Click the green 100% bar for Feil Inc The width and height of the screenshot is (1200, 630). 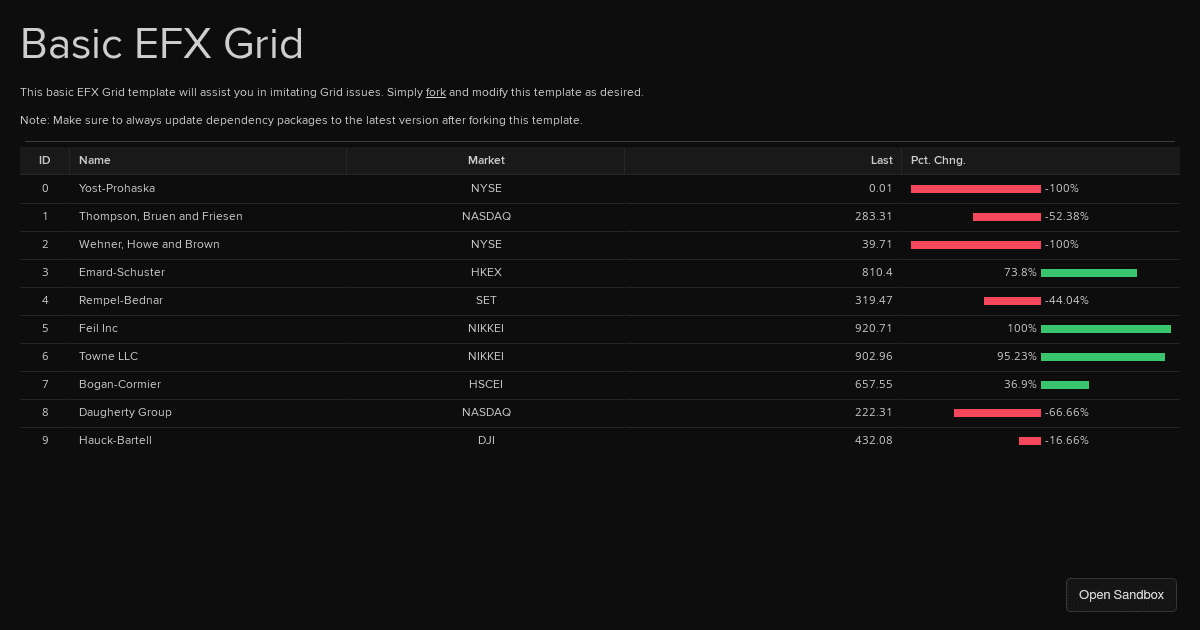1105,329
